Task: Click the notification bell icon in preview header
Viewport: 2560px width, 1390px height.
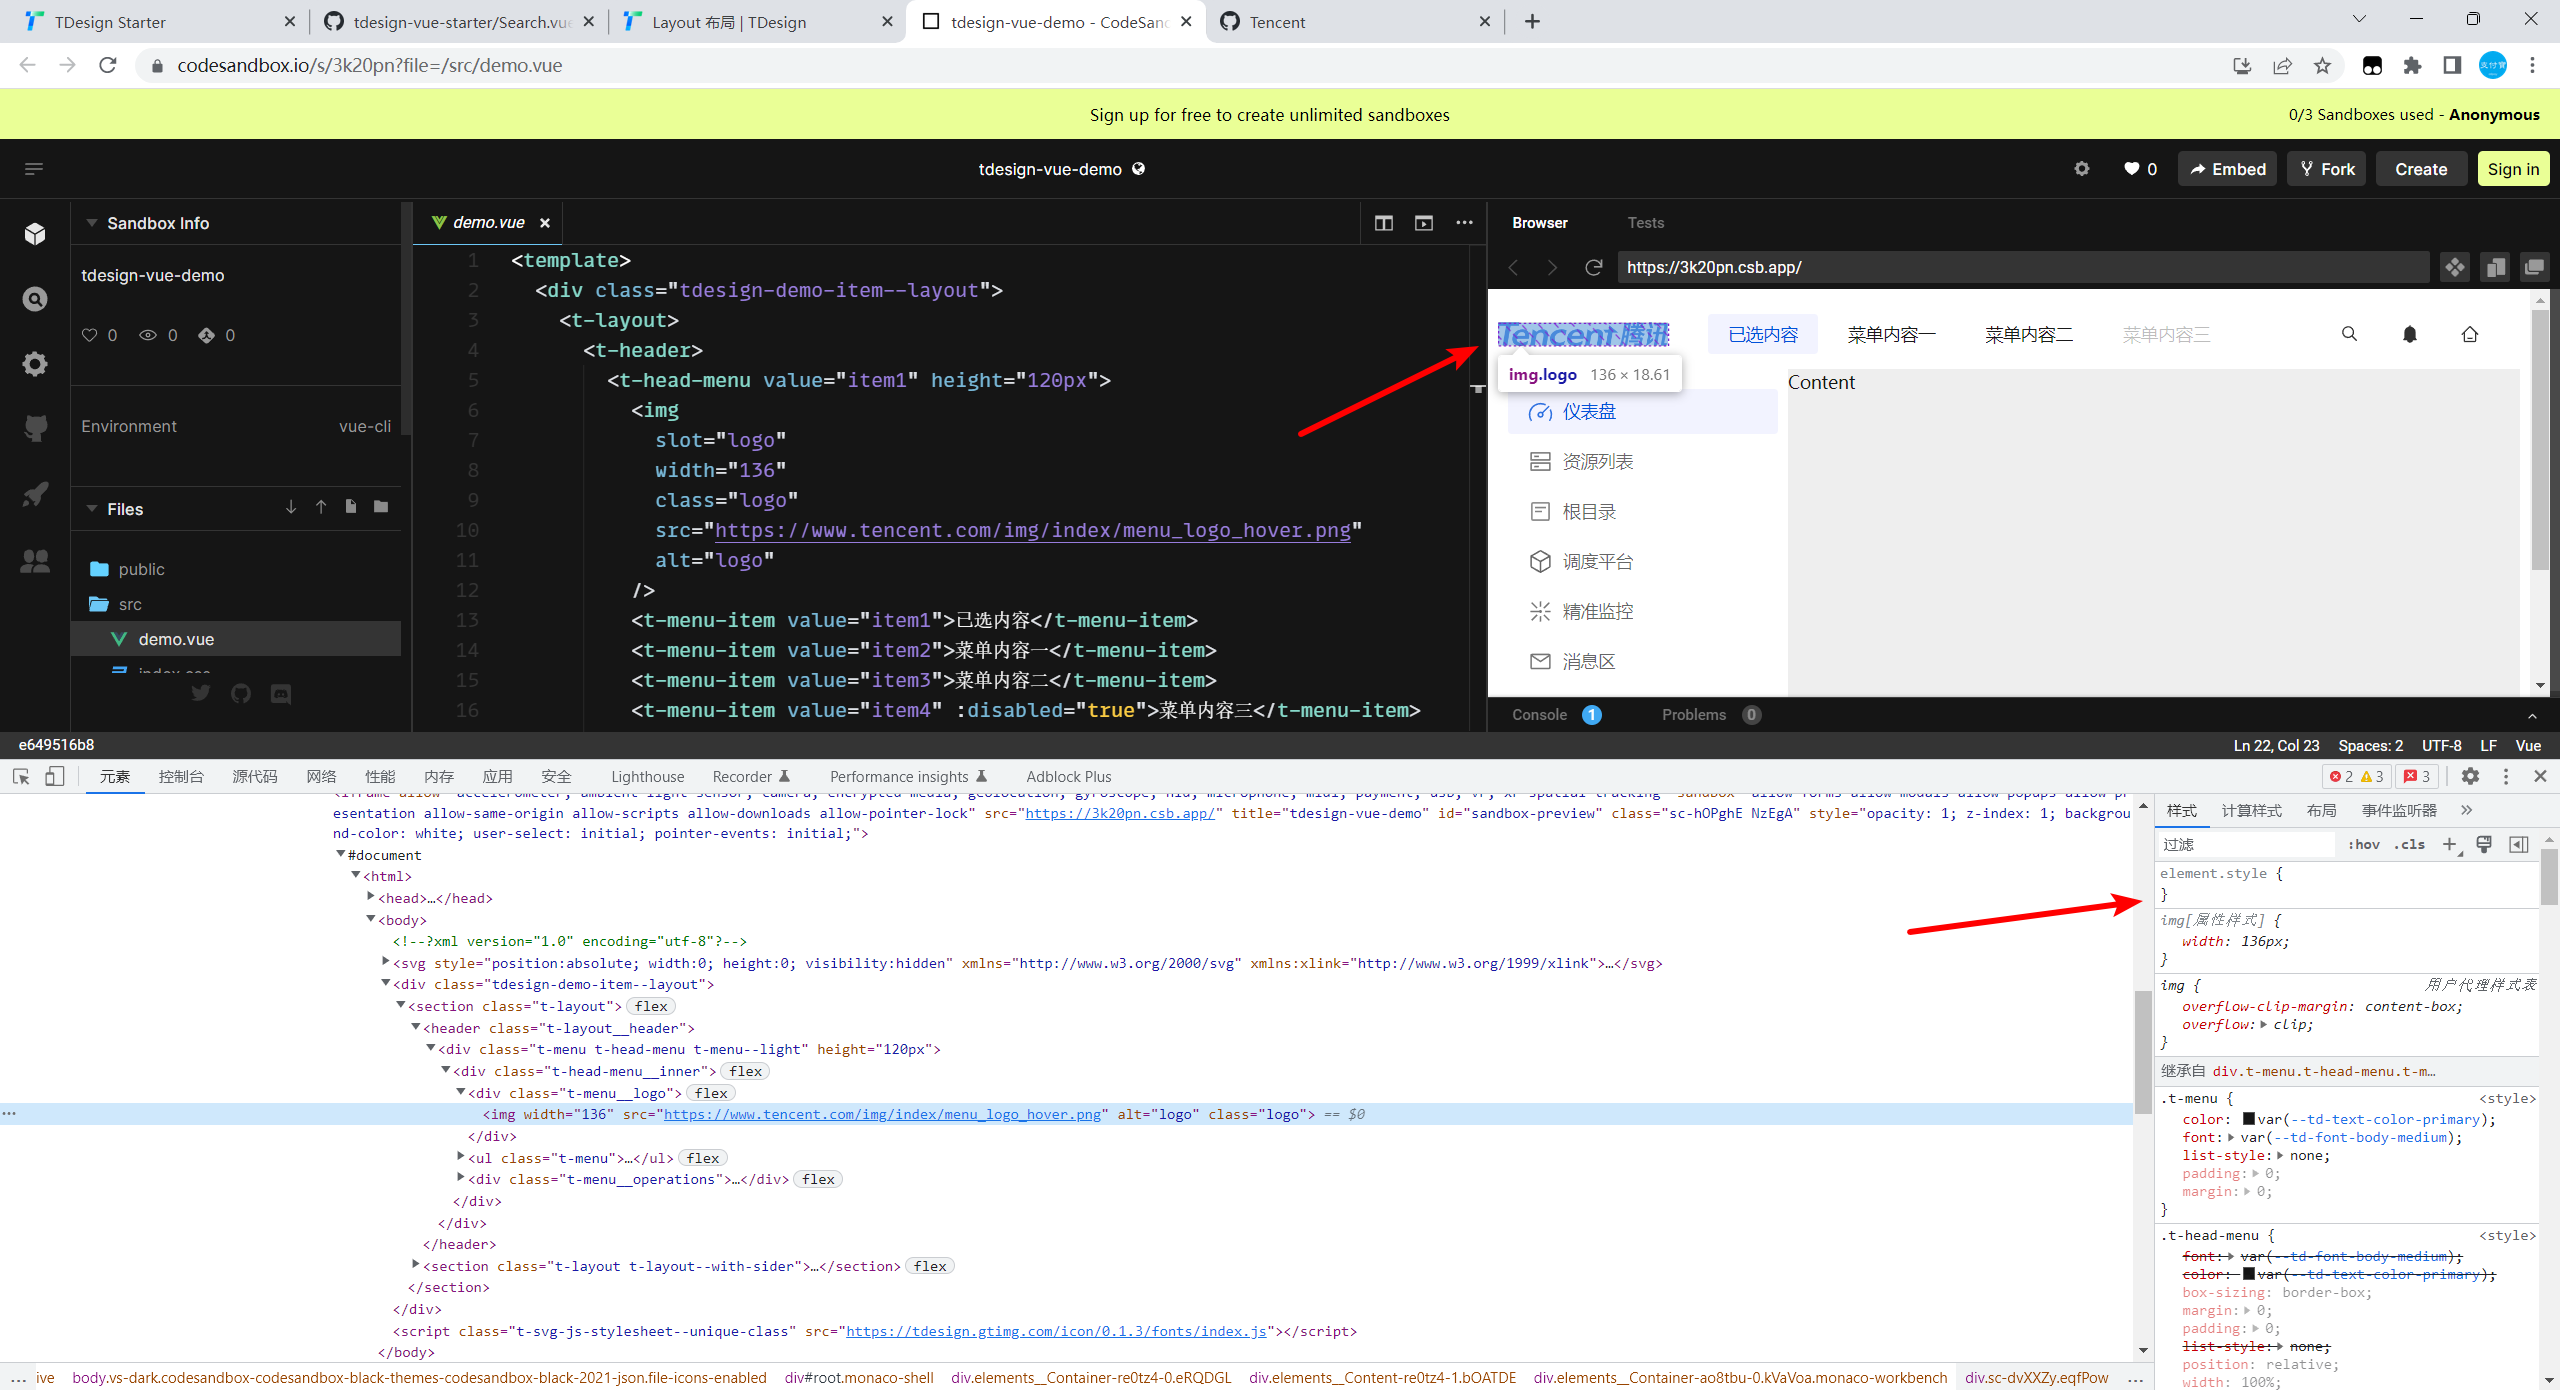Action: pyautogui.click(x=2410, y=334)
